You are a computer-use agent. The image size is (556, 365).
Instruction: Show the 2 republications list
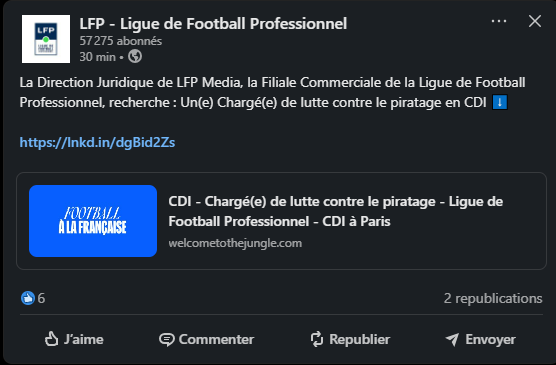point(493,298)
